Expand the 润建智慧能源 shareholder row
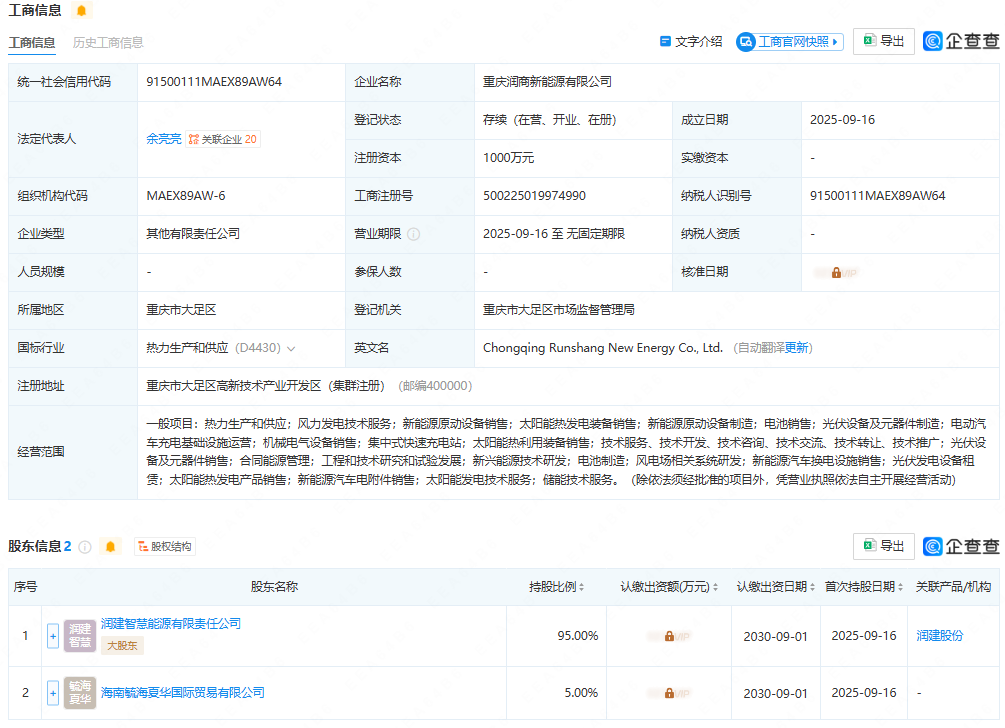Image resolution: width=1005 pixels, height=728 pixels. pos(53,636)
